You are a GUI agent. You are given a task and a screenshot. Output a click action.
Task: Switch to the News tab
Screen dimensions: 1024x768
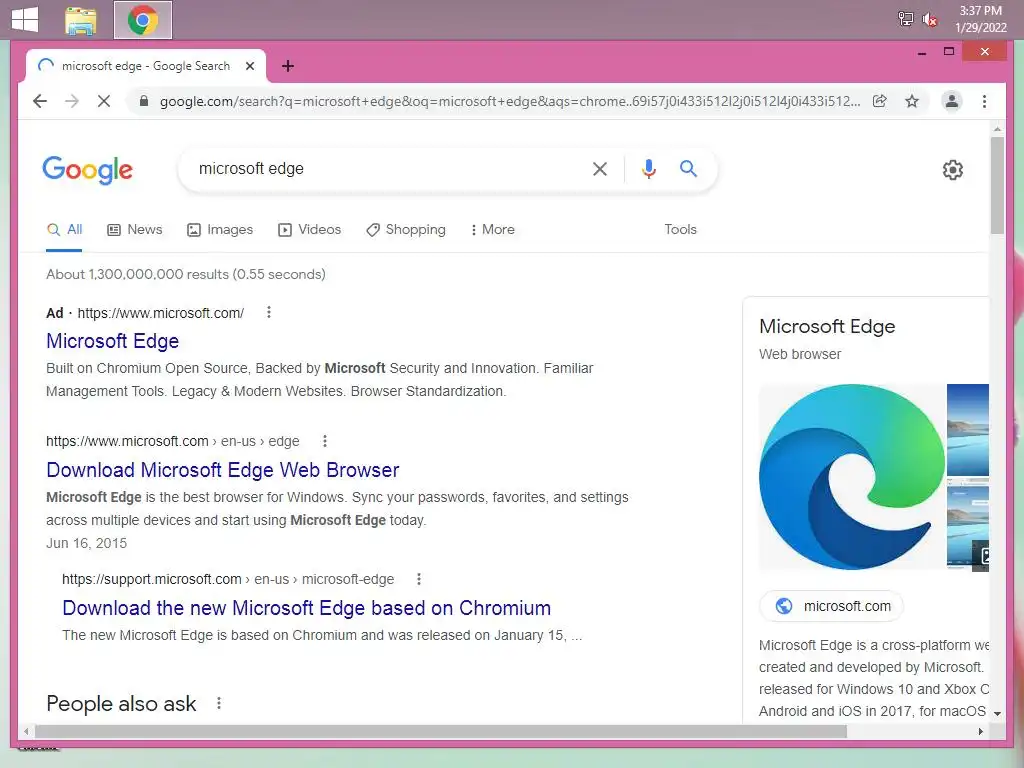(135, 229)
